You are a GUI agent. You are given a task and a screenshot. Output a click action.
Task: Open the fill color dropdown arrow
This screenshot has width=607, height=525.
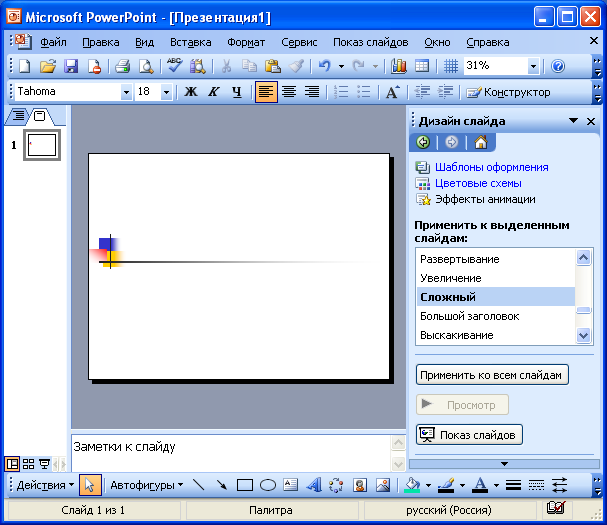click(428, 485)
